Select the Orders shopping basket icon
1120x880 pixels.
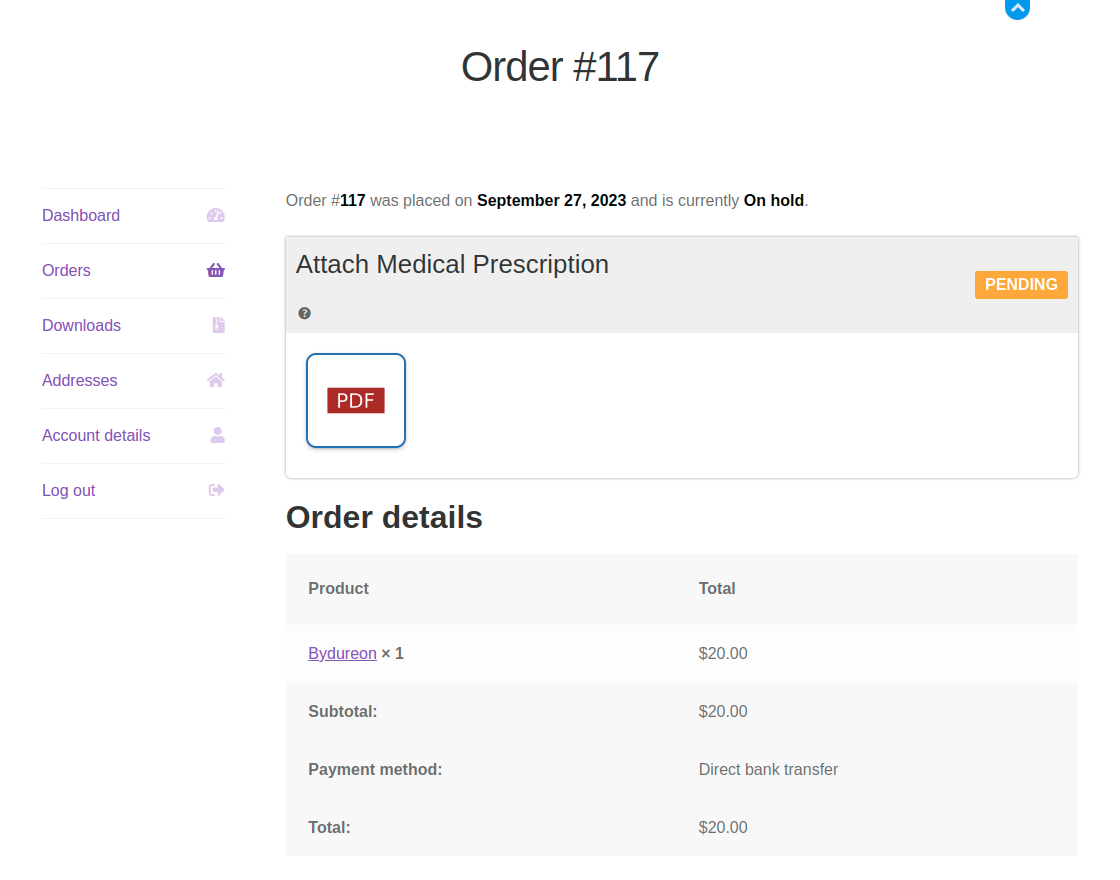215,270
